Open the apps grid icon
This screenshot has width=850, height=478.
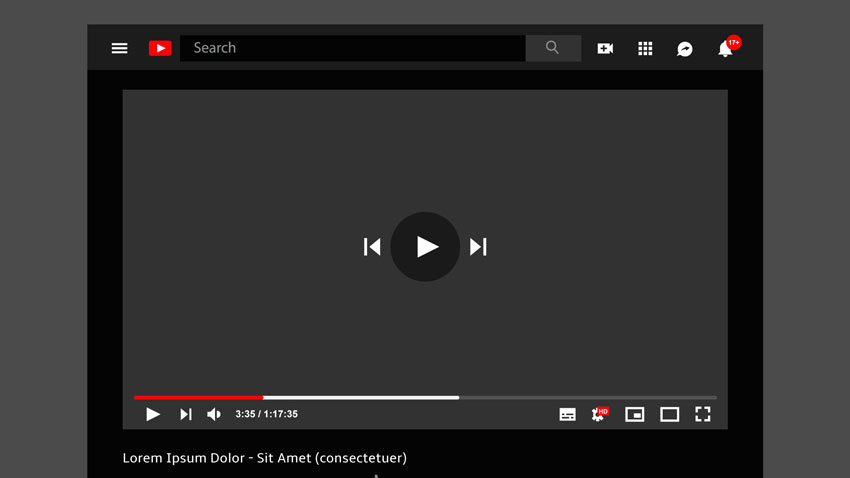tap(645, 49)
